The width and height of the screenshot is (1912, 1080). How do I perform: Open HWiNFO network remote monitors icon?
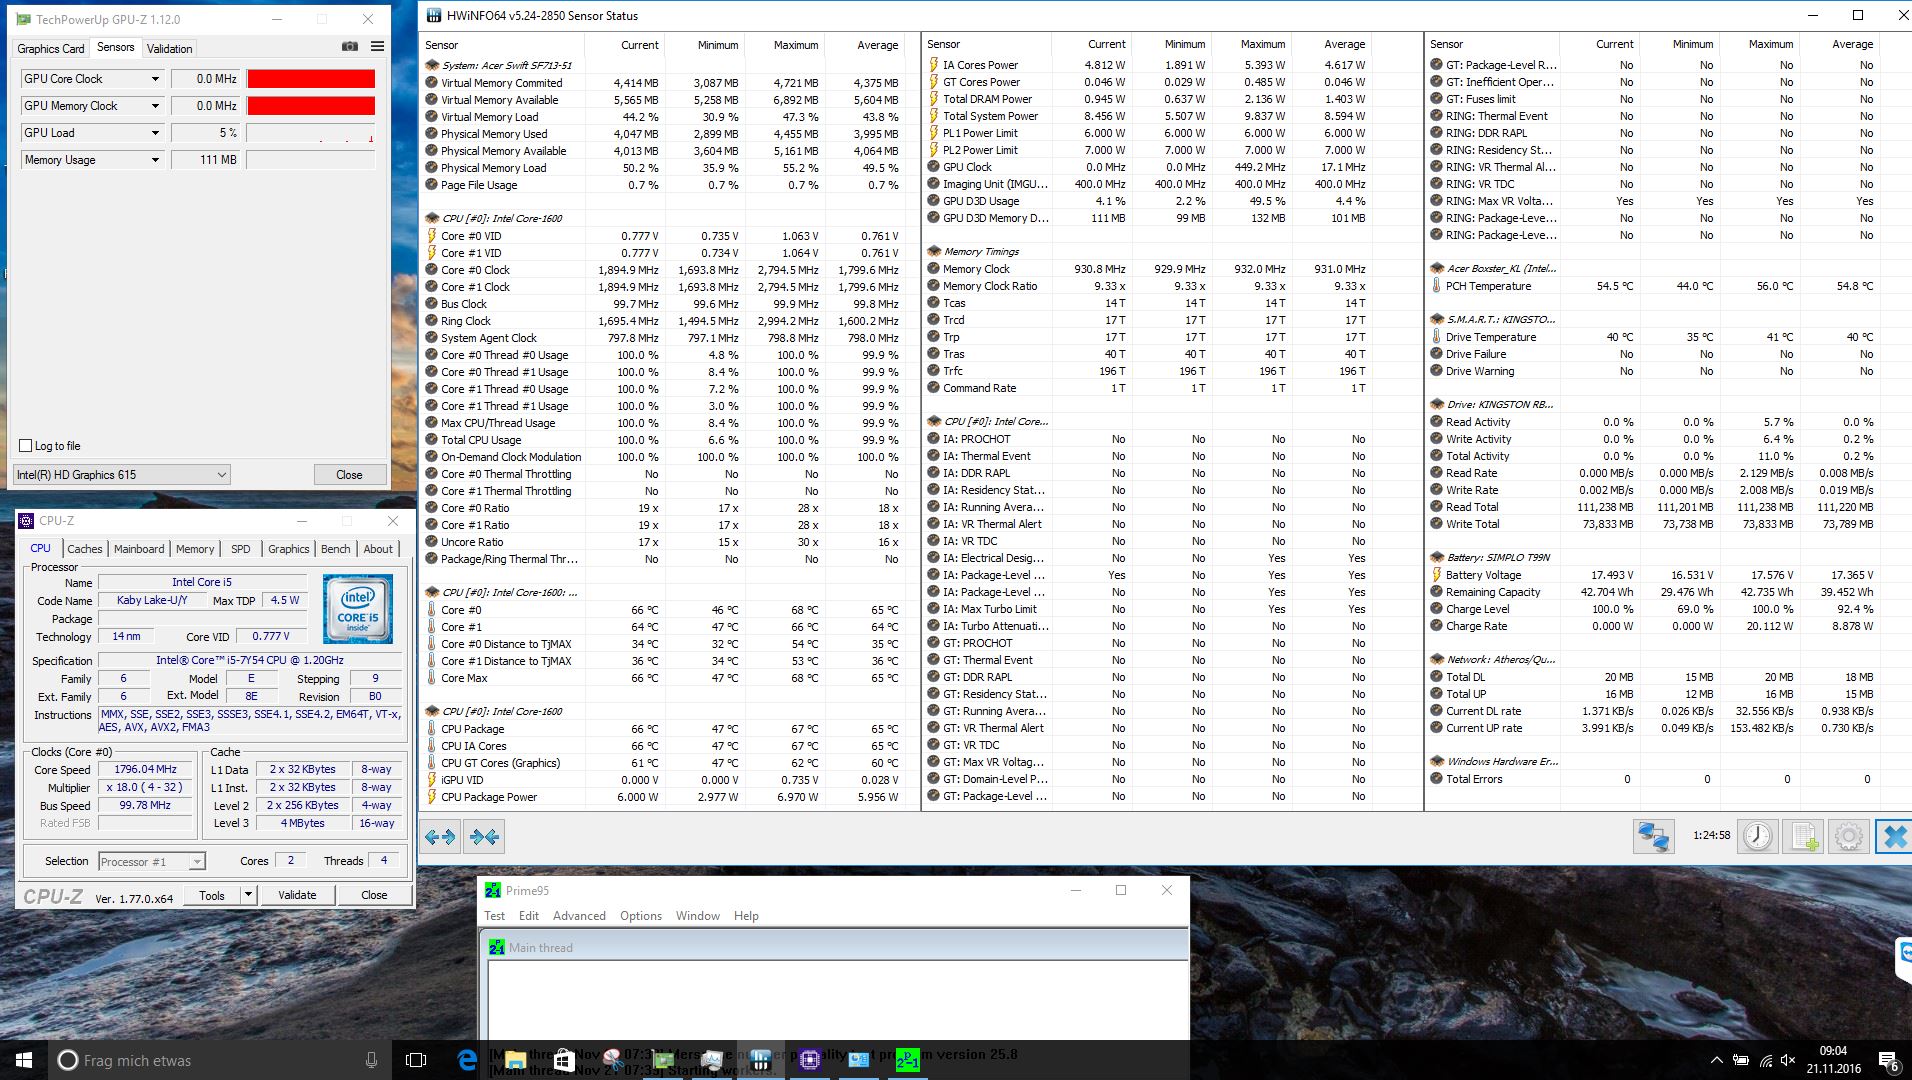coord(1653,836)
